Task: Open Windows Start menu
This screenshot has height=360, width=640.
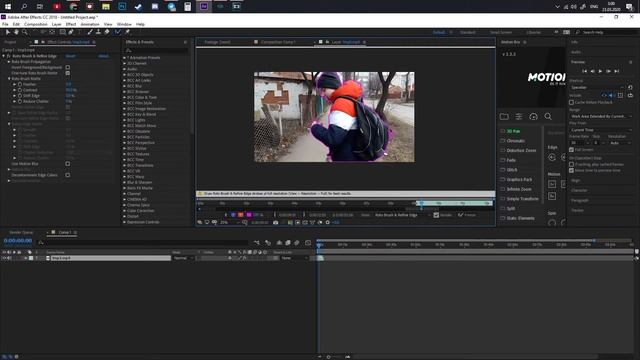Action: click(7, 7)
